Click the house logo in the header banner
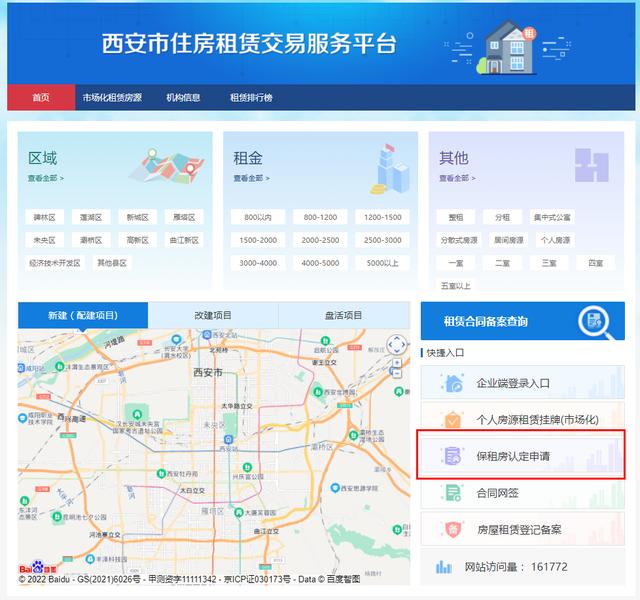This screenshot has height=600, width=640. [507, 47]
